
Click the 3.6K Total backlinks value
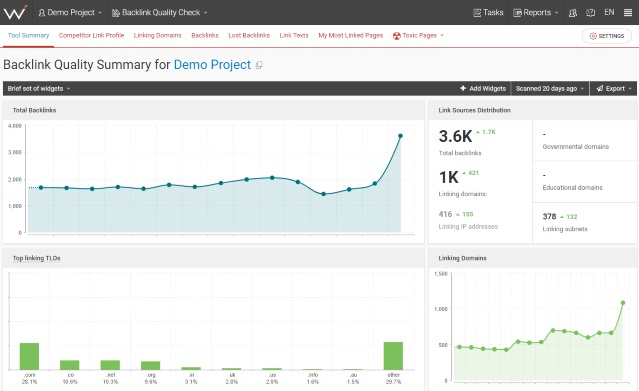[456, 136]
